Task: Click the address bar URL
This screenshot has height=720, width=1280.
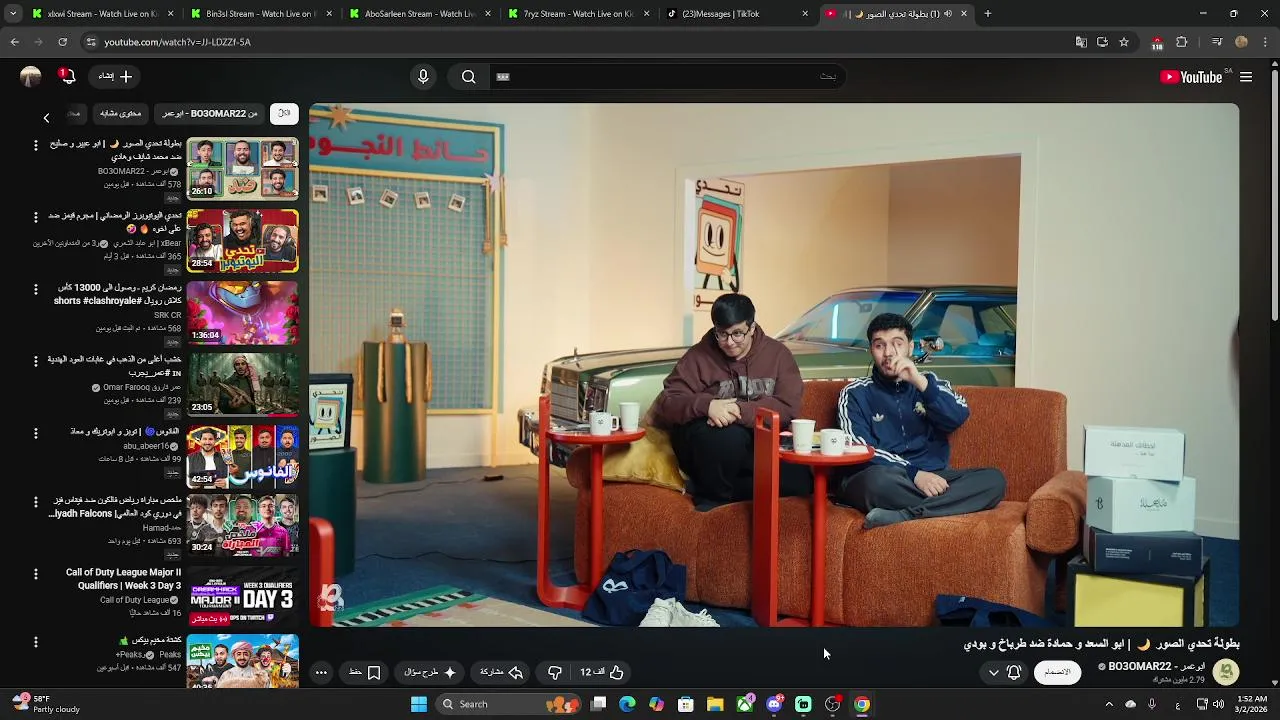Action: tap(177, 42)
